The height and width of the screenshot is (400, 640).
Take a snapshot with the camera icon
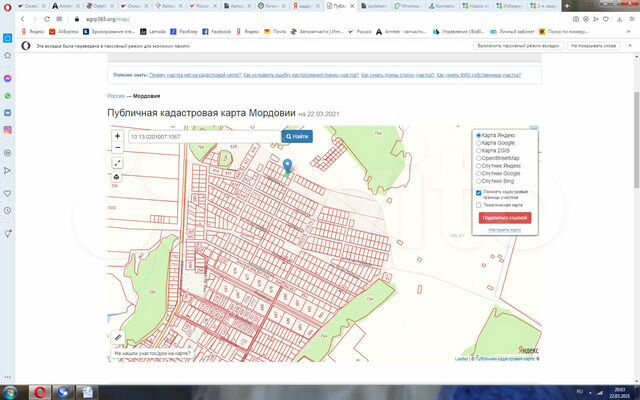tap(576, 19)
